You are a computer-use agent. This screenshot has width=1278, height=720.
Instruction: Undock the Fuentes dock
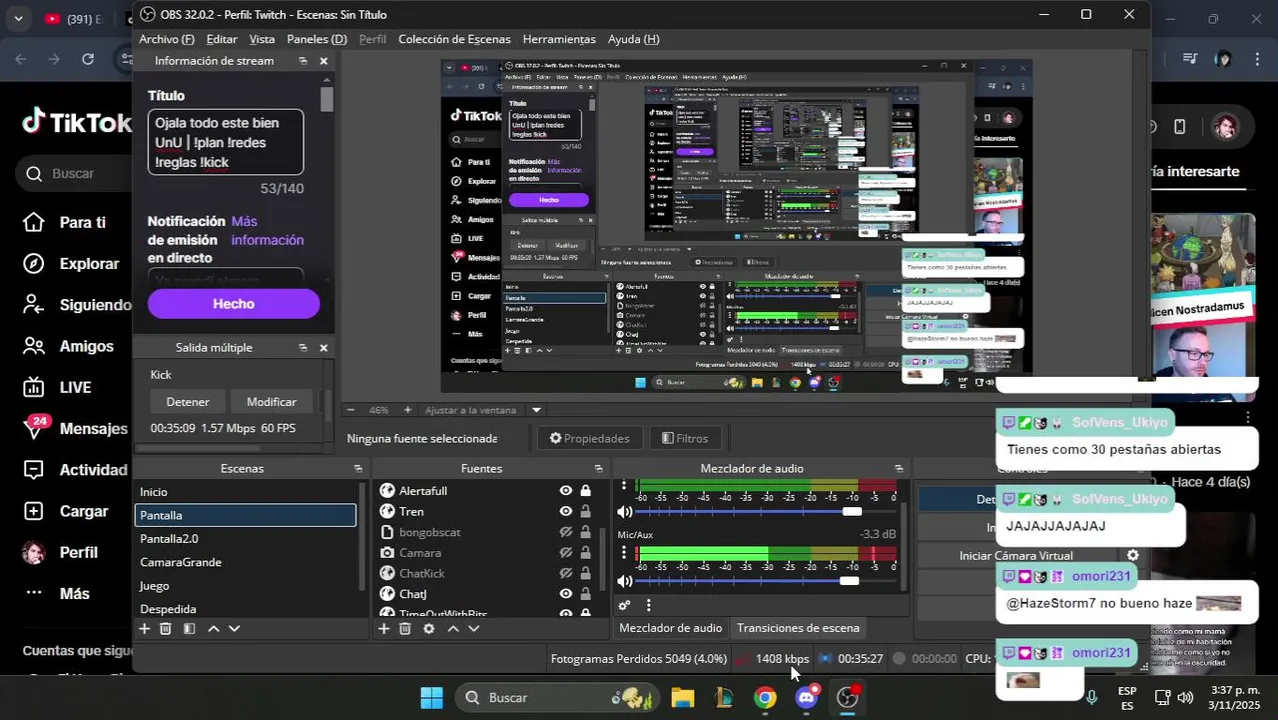click(x=599, y=469)
